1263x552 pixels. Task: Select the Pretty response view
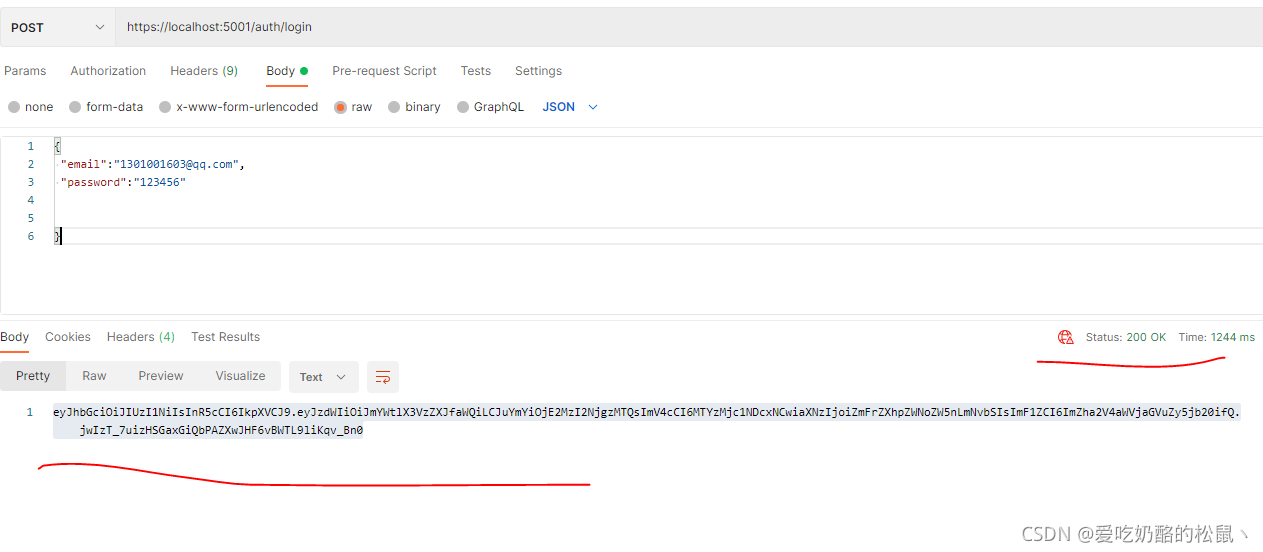33,376
